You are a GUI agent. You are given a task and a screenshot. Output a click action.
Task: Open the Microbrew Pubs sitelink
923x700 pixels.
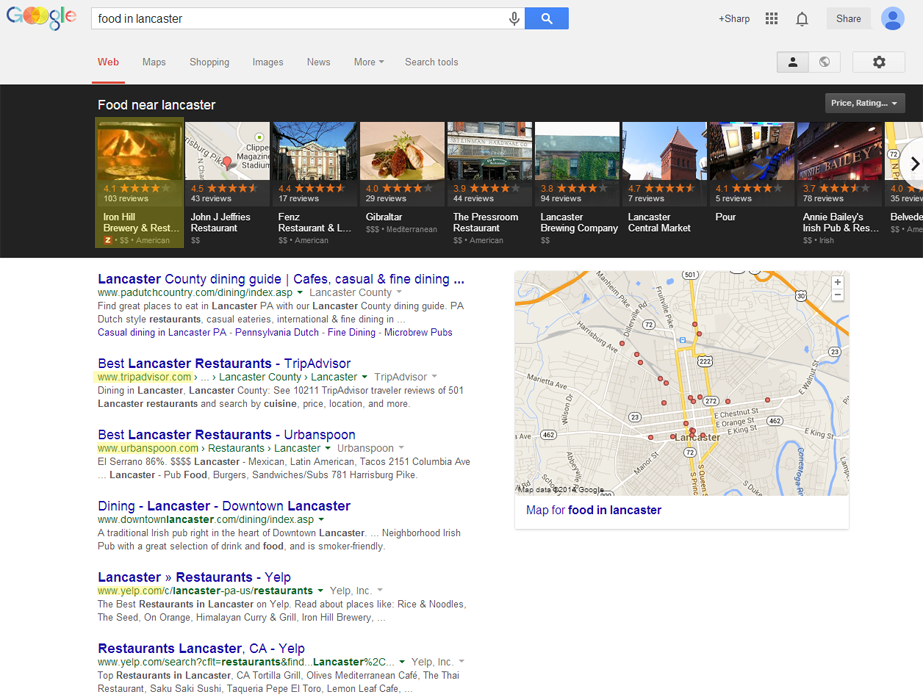418,333
